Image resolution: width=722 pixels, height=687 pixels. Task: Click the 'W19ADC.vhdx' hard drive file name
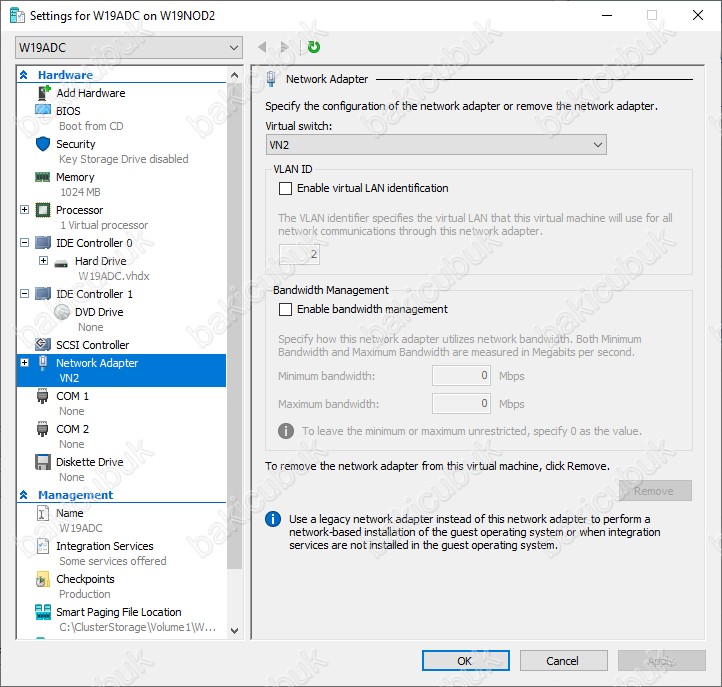(114, 276)
